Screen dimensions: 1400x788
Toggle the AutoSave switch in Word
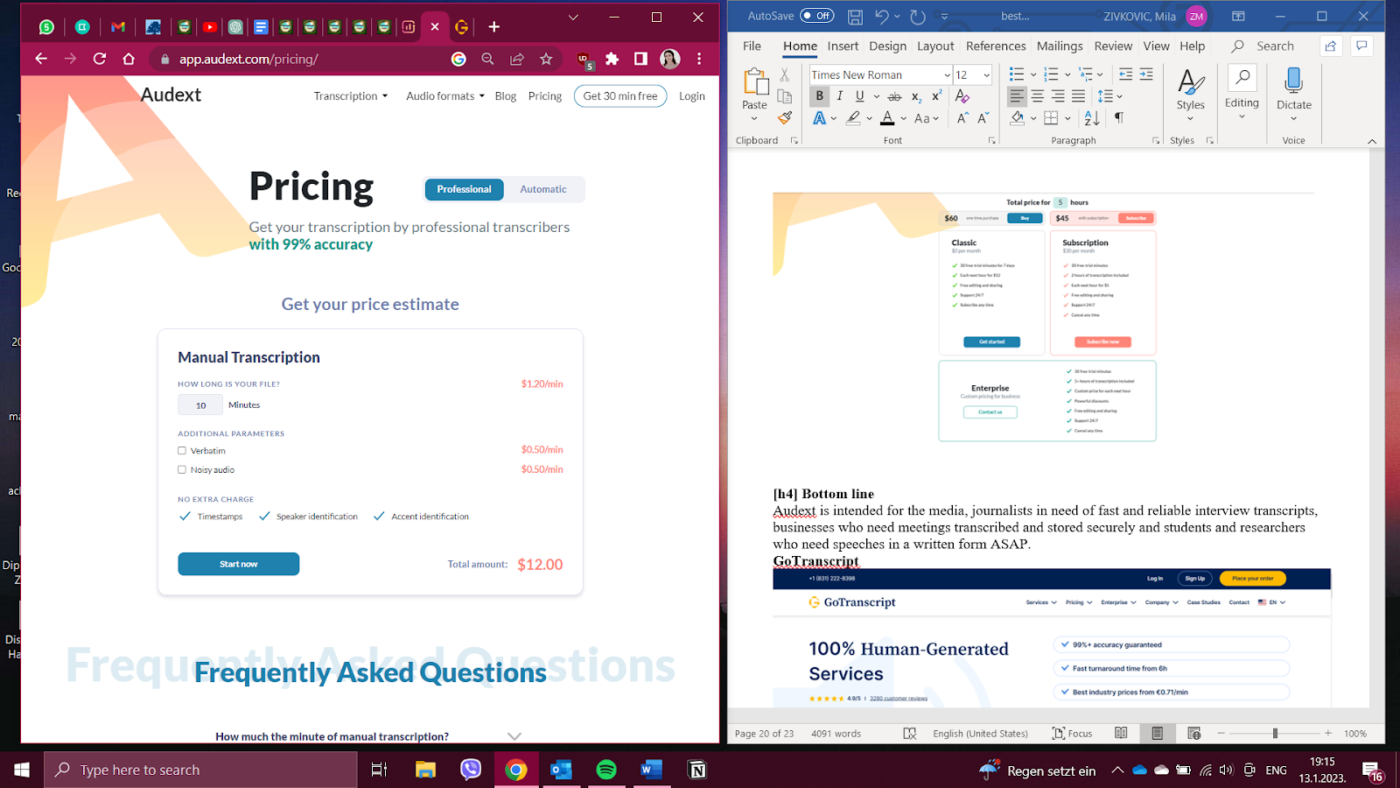pos(816,16)
